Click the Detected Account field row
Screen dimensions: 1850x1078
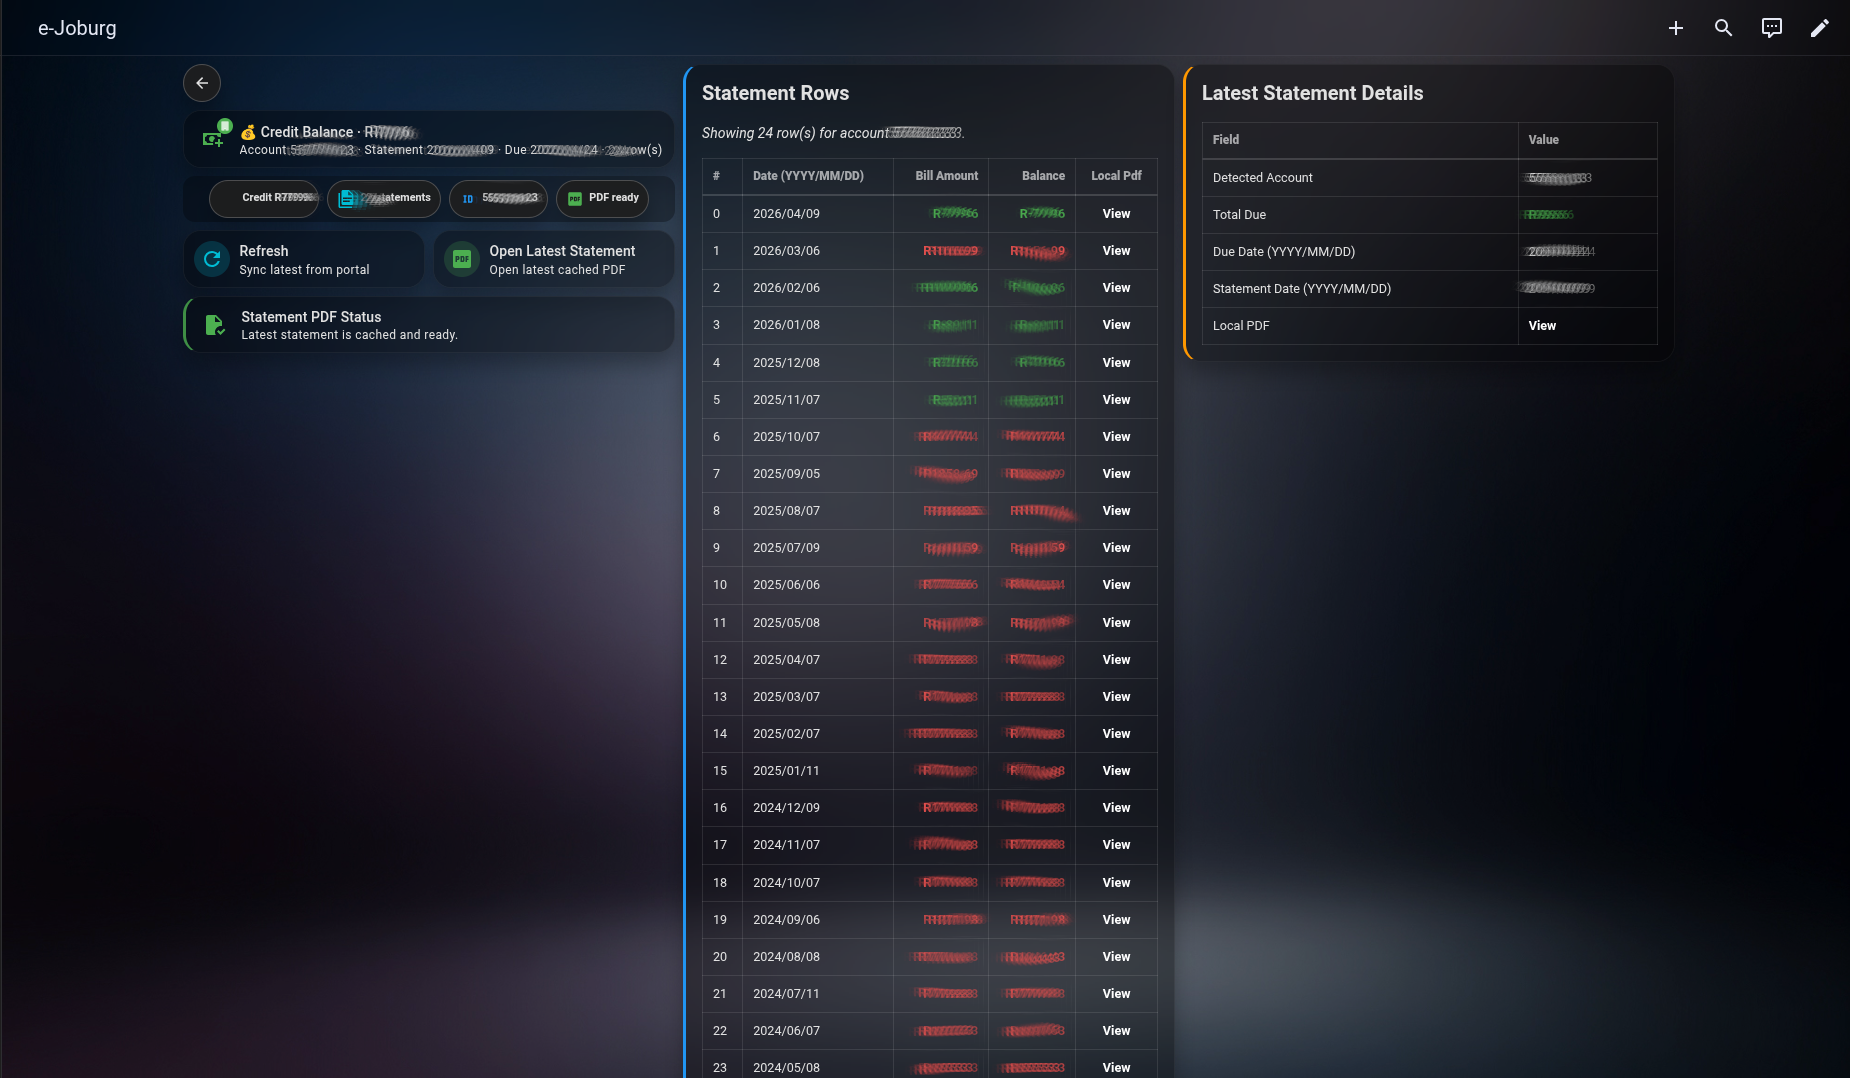[x=1429, y=178]
